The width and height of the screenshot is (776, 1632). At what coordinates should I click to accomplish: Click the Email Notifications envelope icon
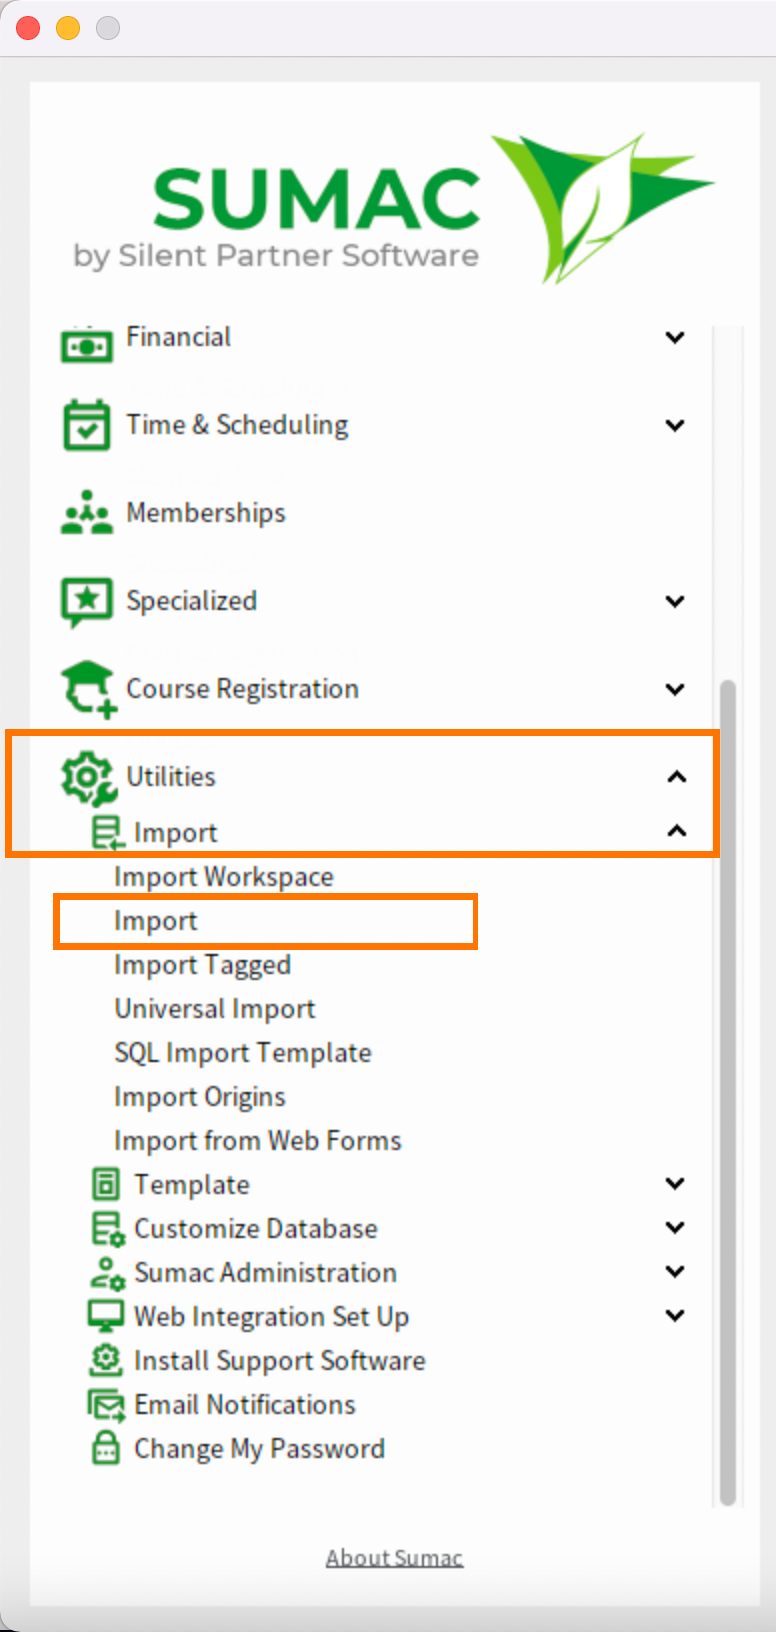pos(106,1405)
